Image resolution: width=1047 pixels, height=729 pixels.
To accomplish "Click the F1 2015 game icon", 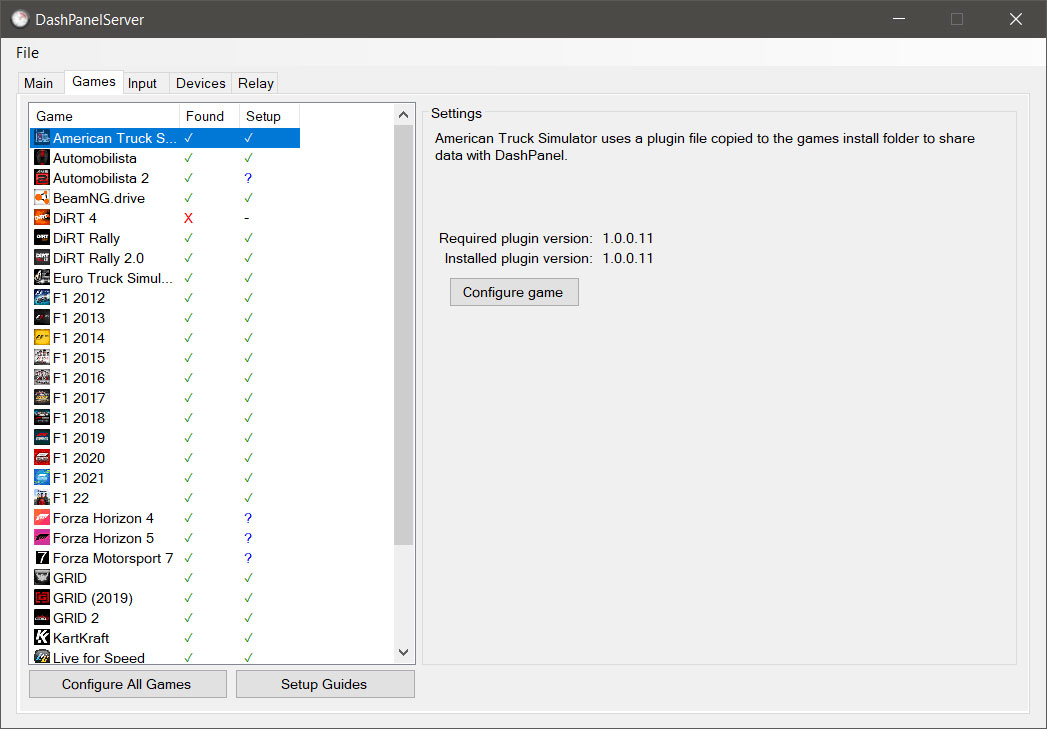I will coord(42,358).
